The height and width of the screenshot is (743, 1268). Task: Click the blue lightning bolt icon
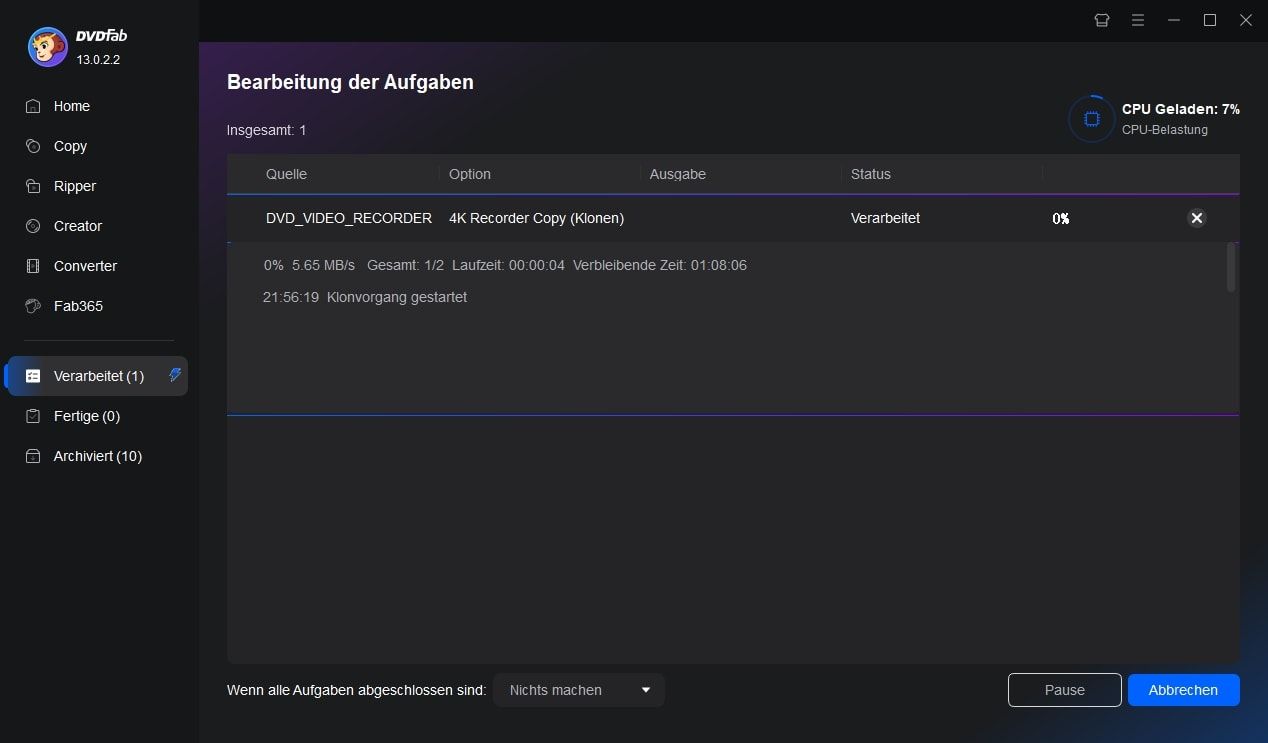[175, 375]
